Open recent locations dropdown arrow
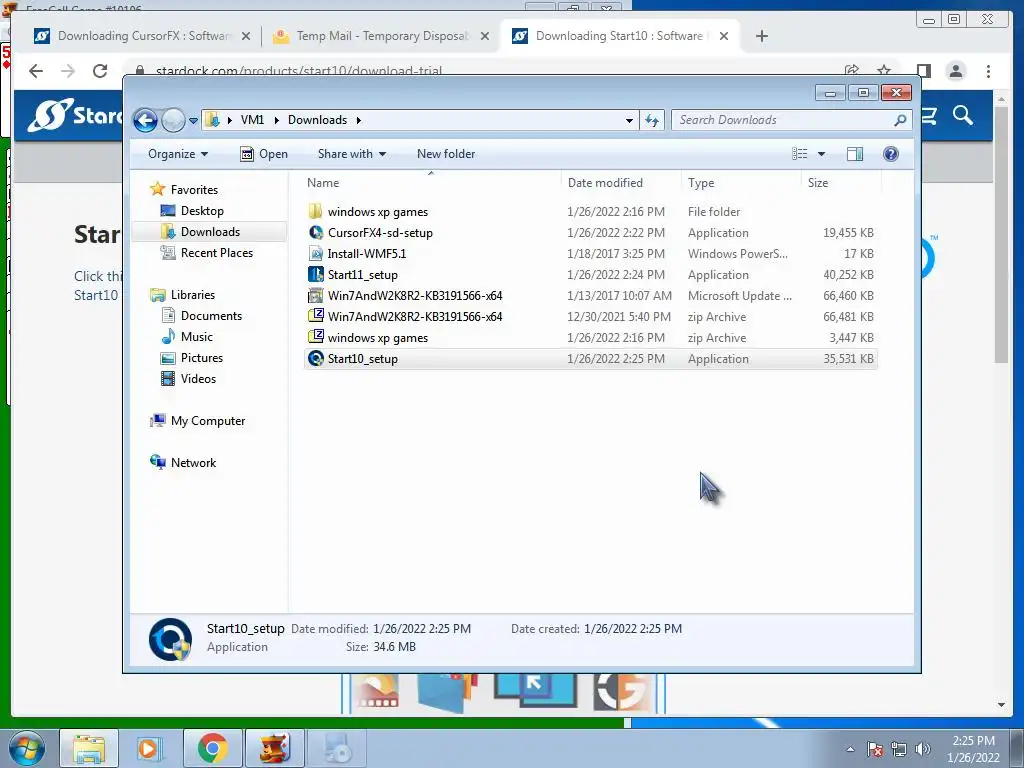 click(x=193, y=121)
